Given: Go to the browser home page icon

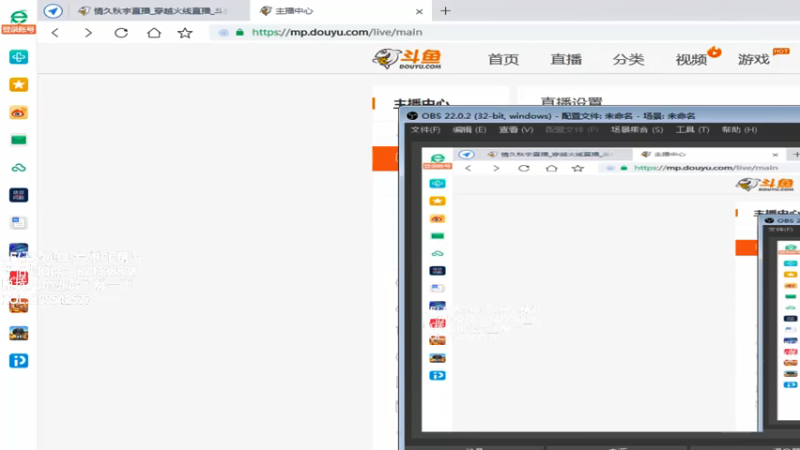Looking at the screenshot, I should coord(154,33).
